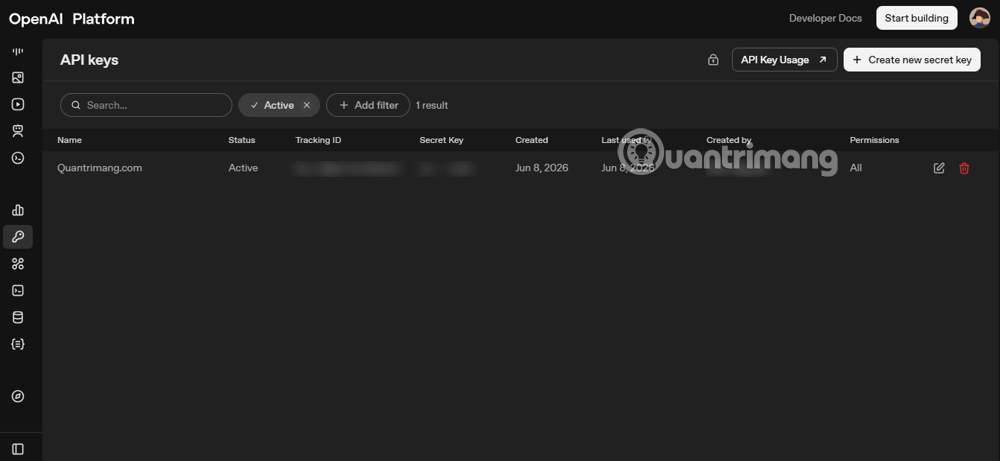Open the square terminal logs icon
Viewport: 1000px width, 461px height.
tap(18, 291)
